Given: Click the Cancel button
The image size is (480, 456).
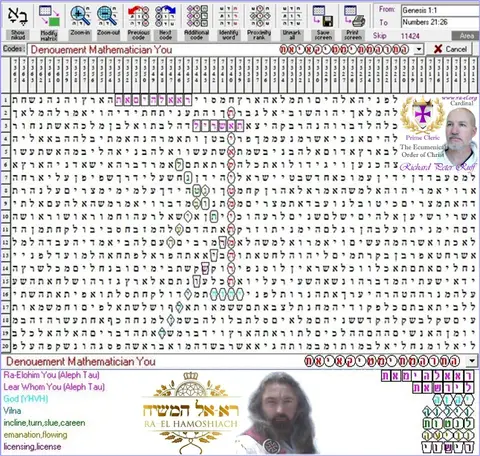Looking at the screenshot, I should tap(450, 49).
